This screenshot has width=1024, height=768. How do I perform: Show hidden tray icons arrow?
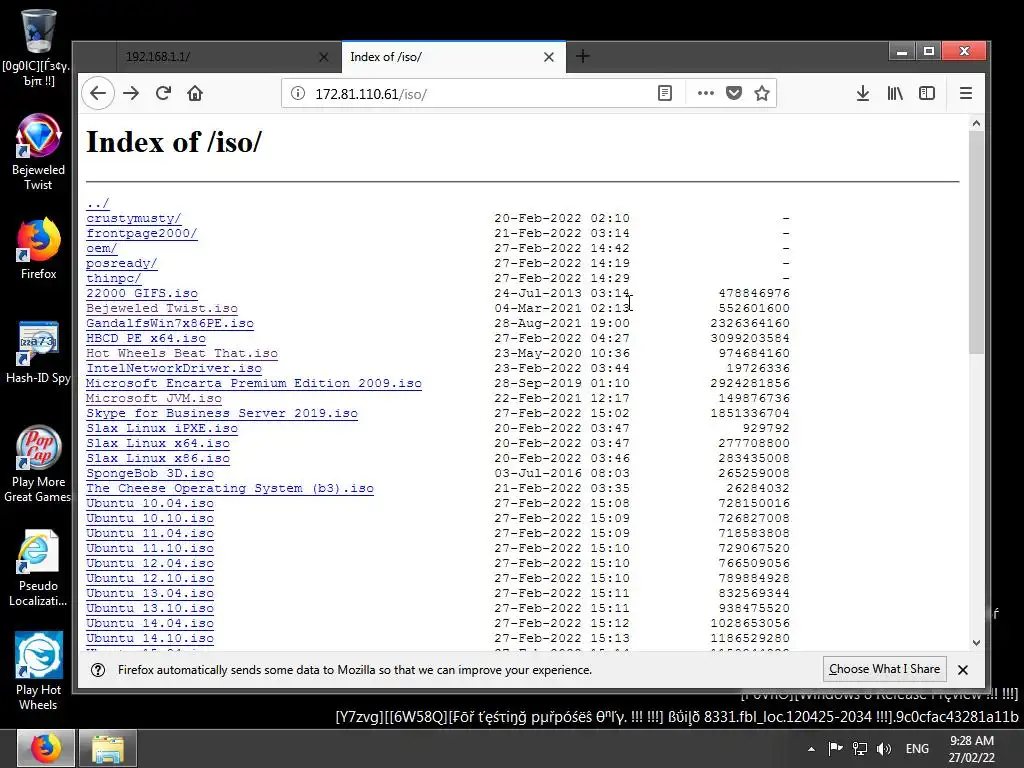811,749
